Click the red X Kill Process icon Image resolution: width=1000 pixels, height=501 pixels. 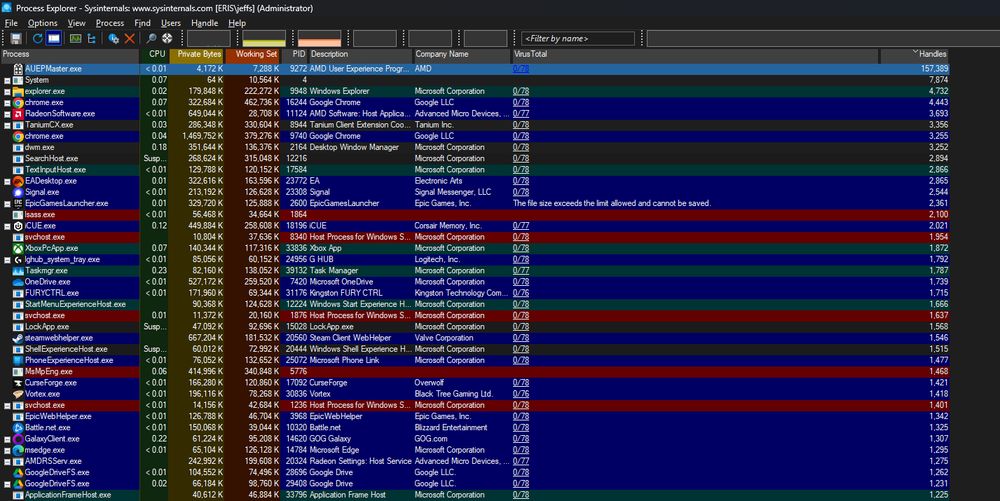pyautogui.click(x=129, y=39)
